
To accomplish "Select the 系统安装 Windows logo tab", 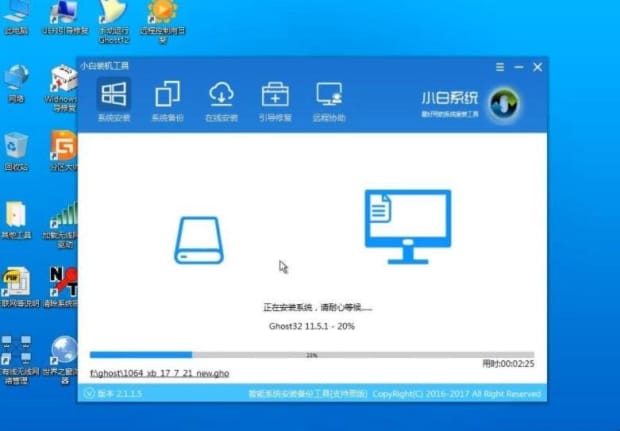I will tap(113, 102).
